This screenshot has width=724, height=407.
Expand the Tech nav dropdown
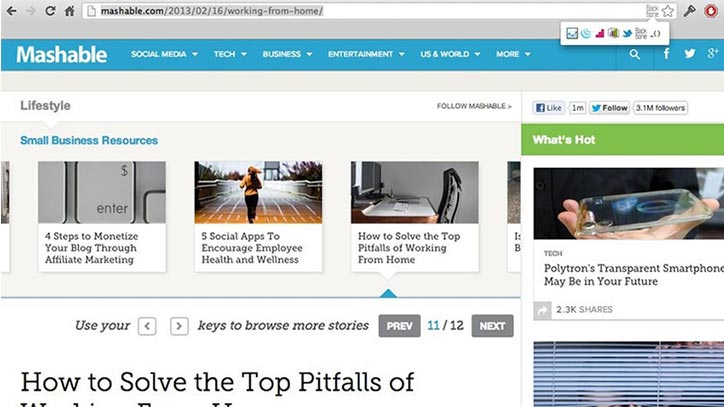(230, 54)
